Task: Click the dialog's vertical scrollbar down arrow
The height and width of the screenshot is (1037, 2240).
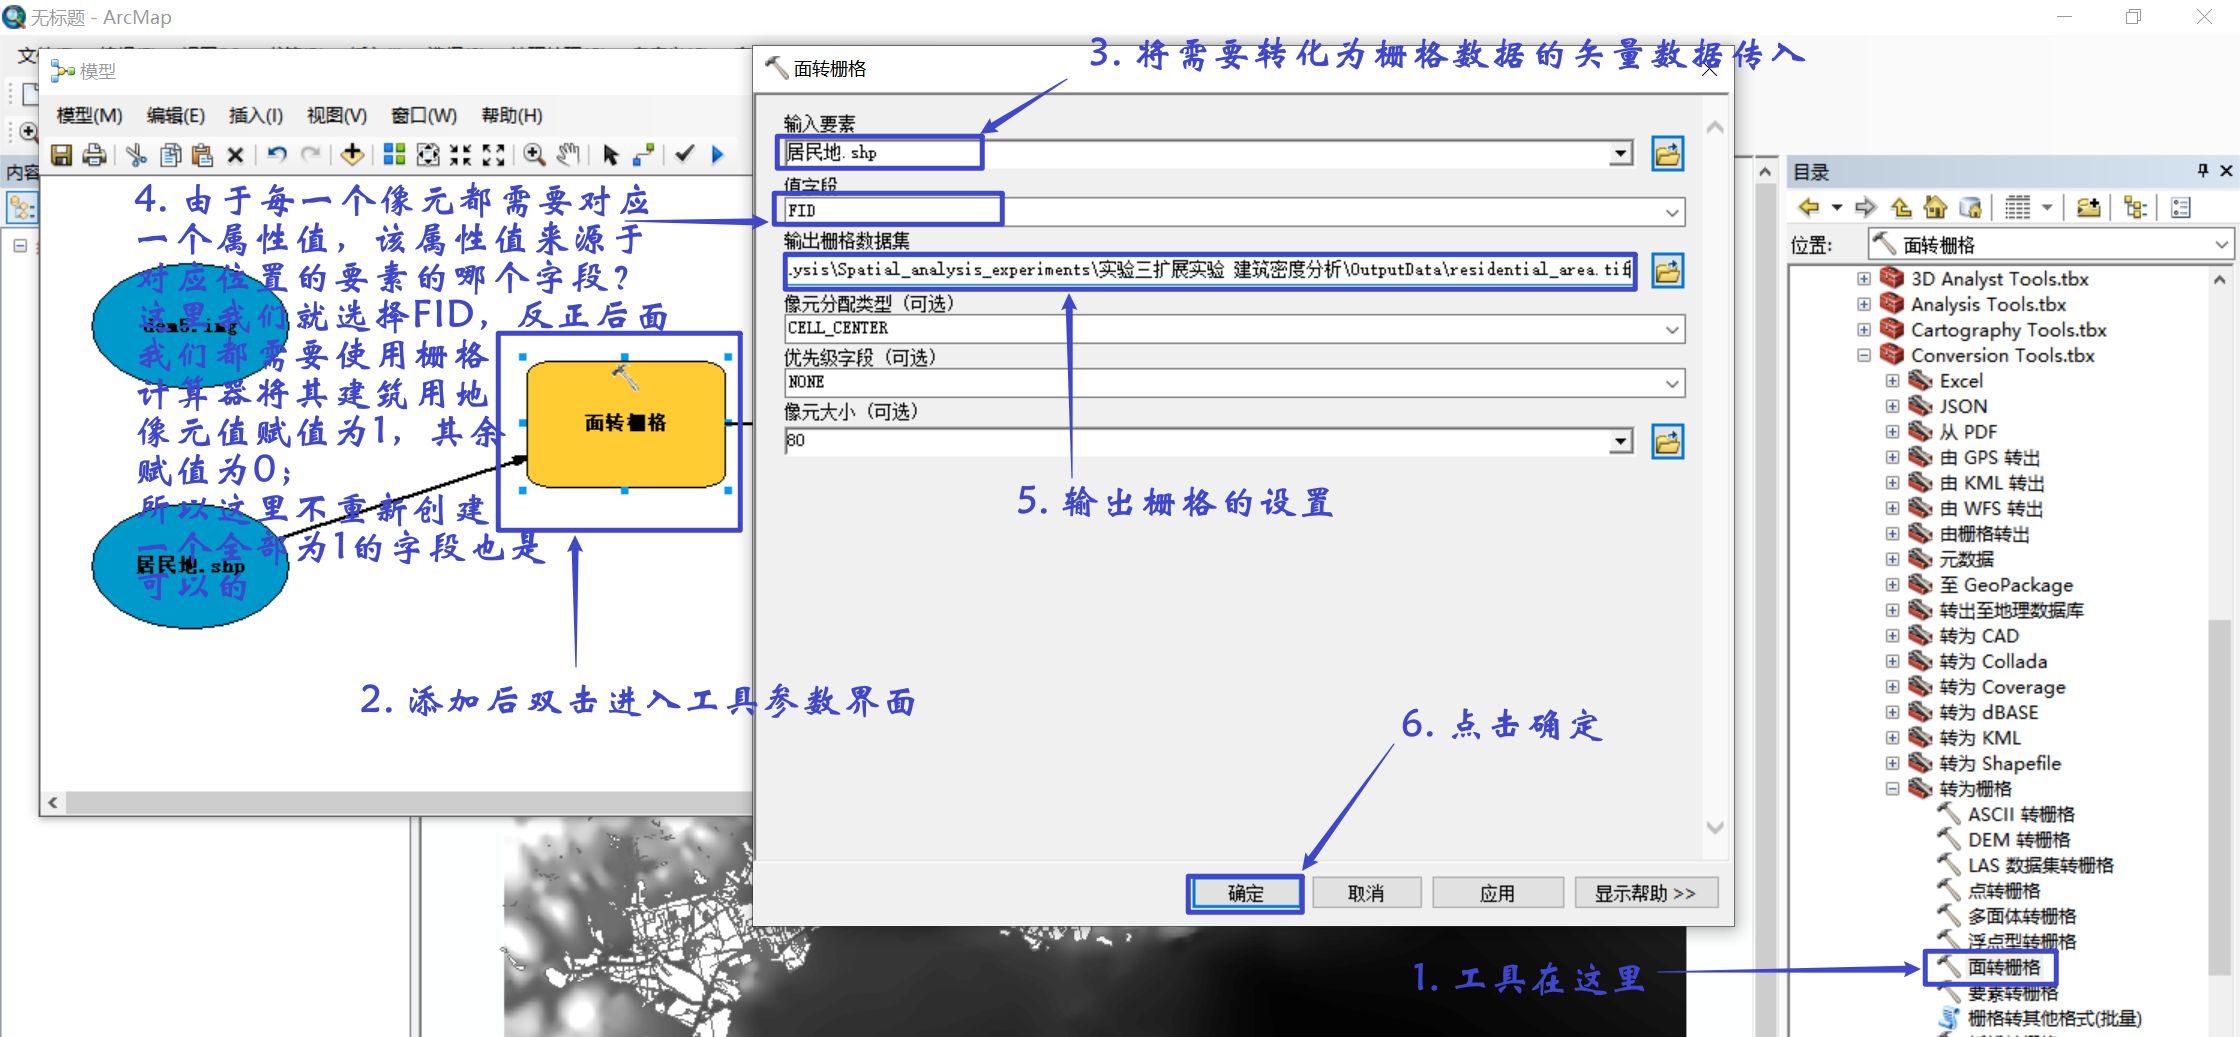Action: coord(1715,827)
